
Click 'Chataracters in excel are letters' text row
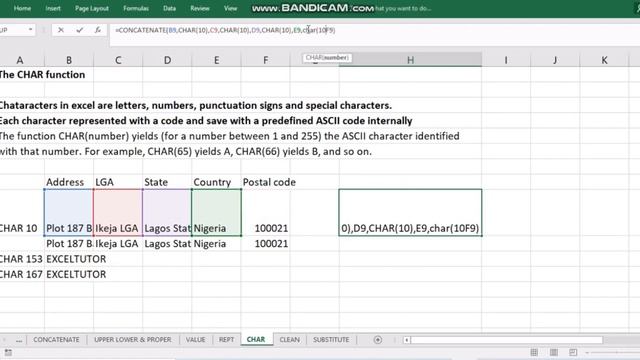(196, 105)
